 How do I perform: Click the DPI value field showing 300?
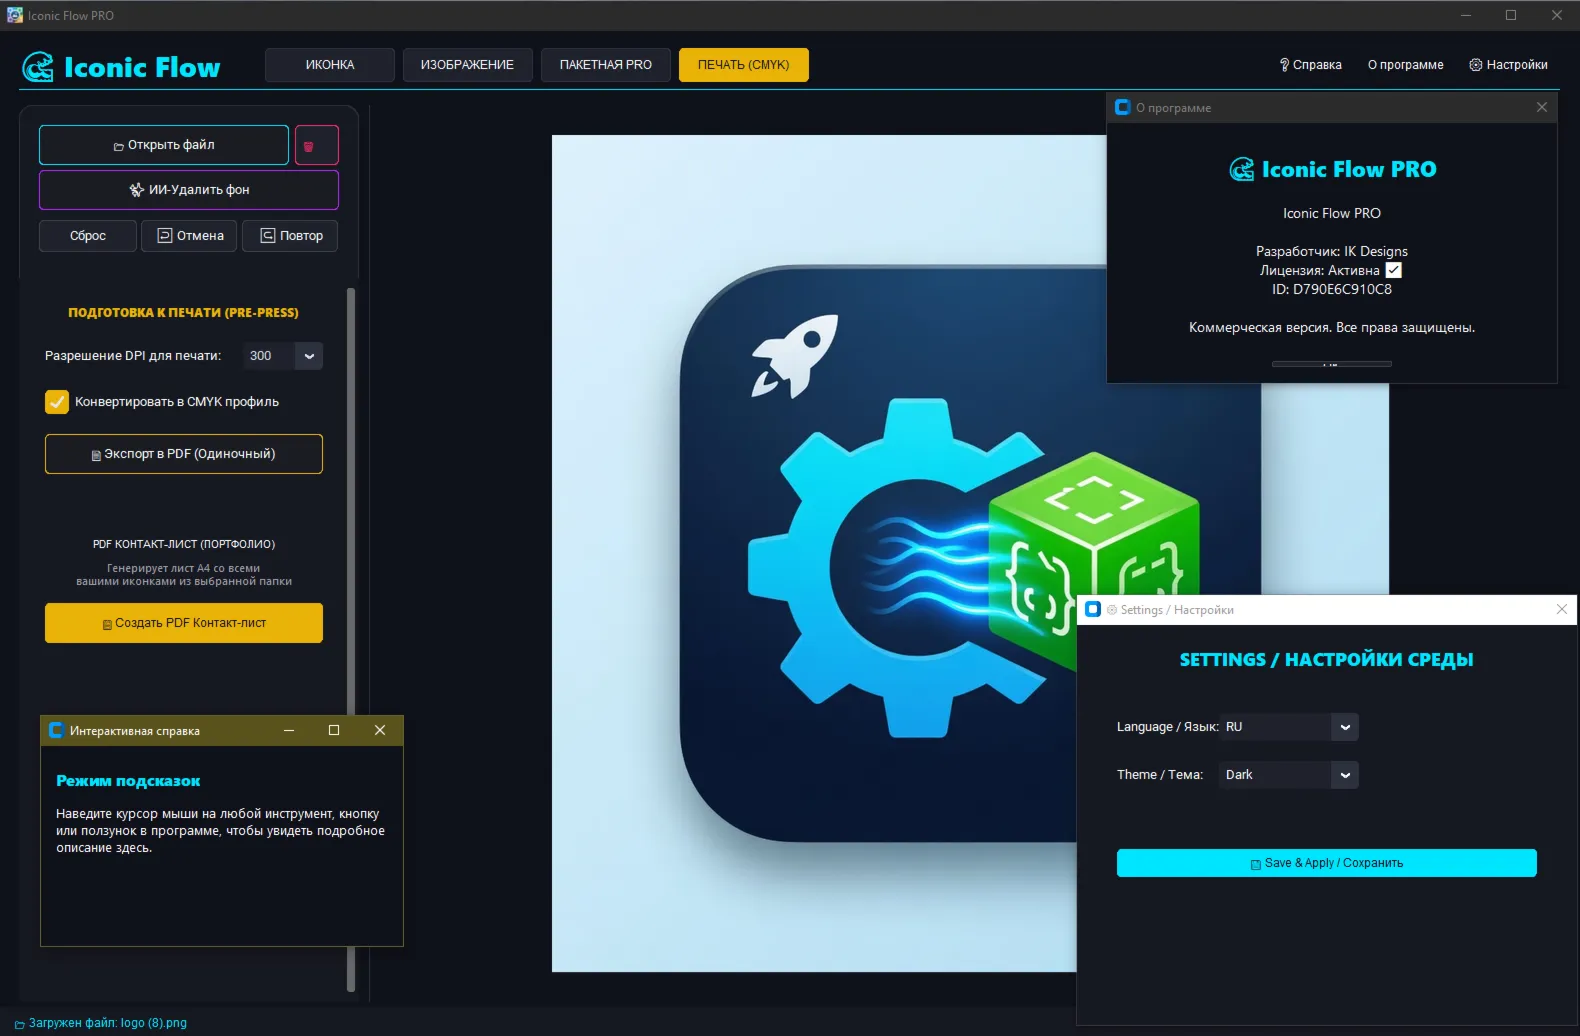tap(269, 356)
